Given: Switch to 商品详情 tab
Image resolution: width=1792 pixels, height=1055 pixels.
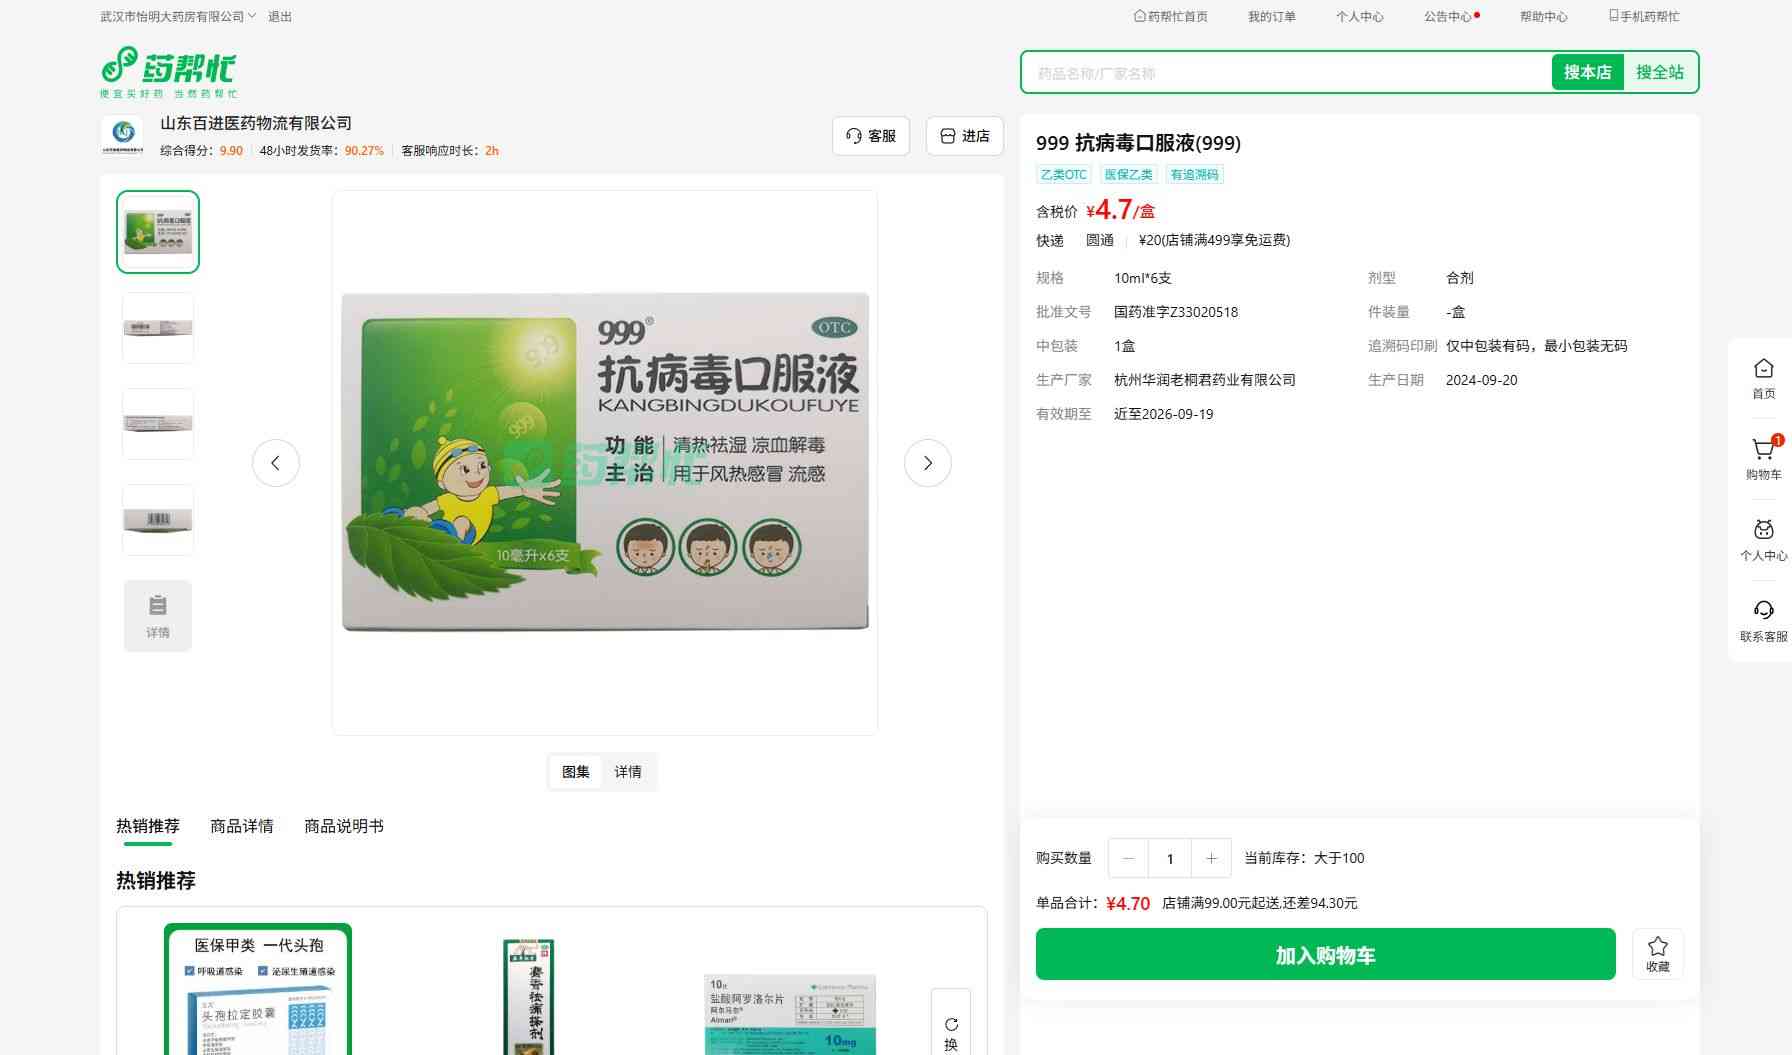Looking at the screenshot, I should [241, 826].
